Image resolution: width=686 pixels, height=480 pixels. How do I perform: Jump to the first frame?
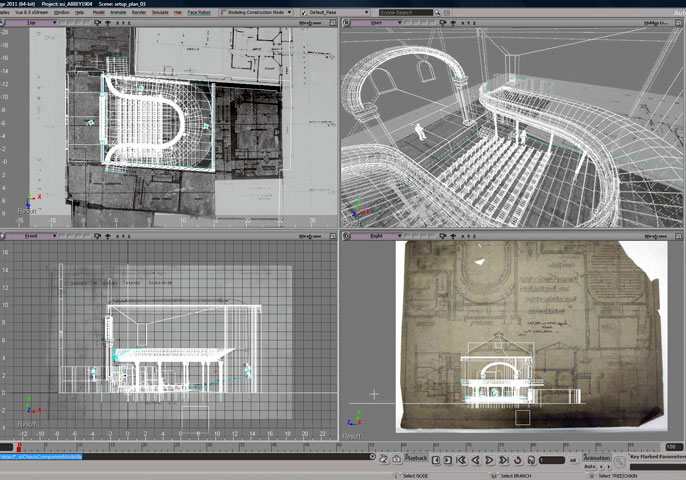[461, 460]
